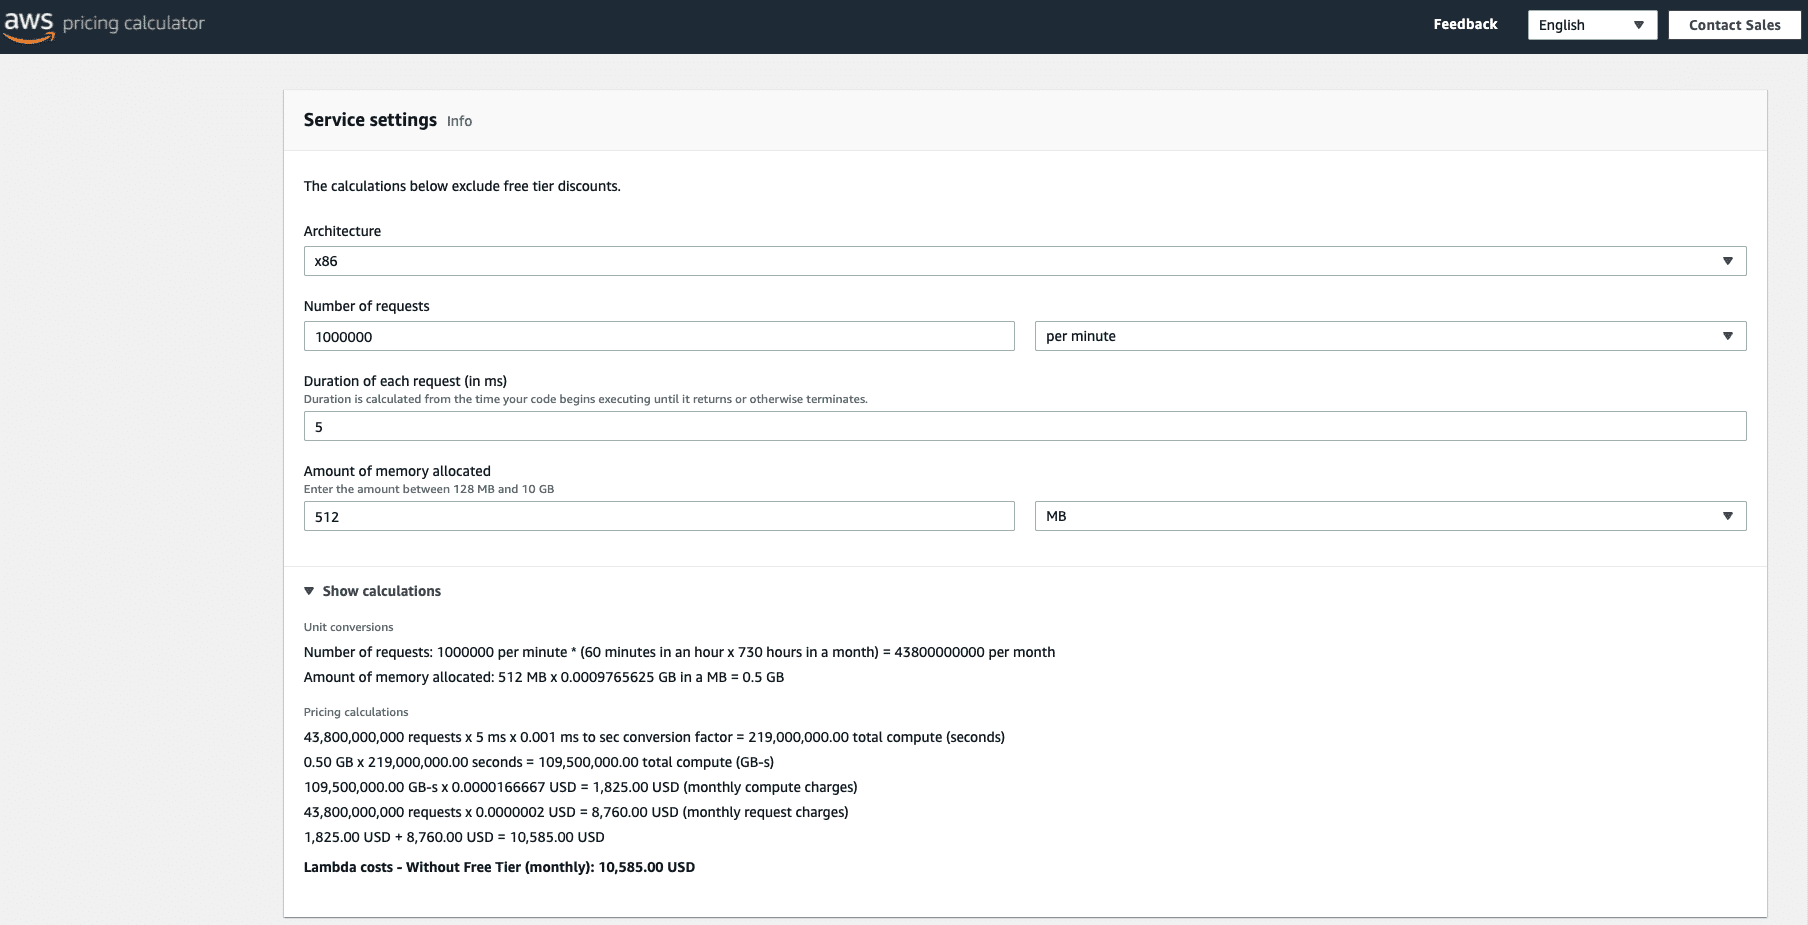1808x925 pixels.
Task: Open the Feedback link
Action: [1465, 24]
